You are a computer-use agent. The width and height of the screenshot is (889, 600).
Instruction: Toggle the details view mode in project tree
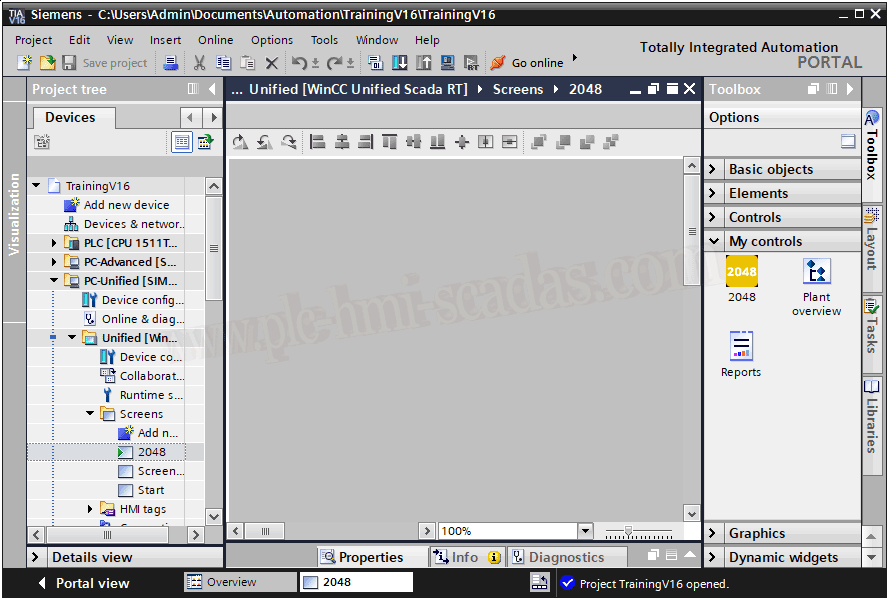[x=182, y=142]
